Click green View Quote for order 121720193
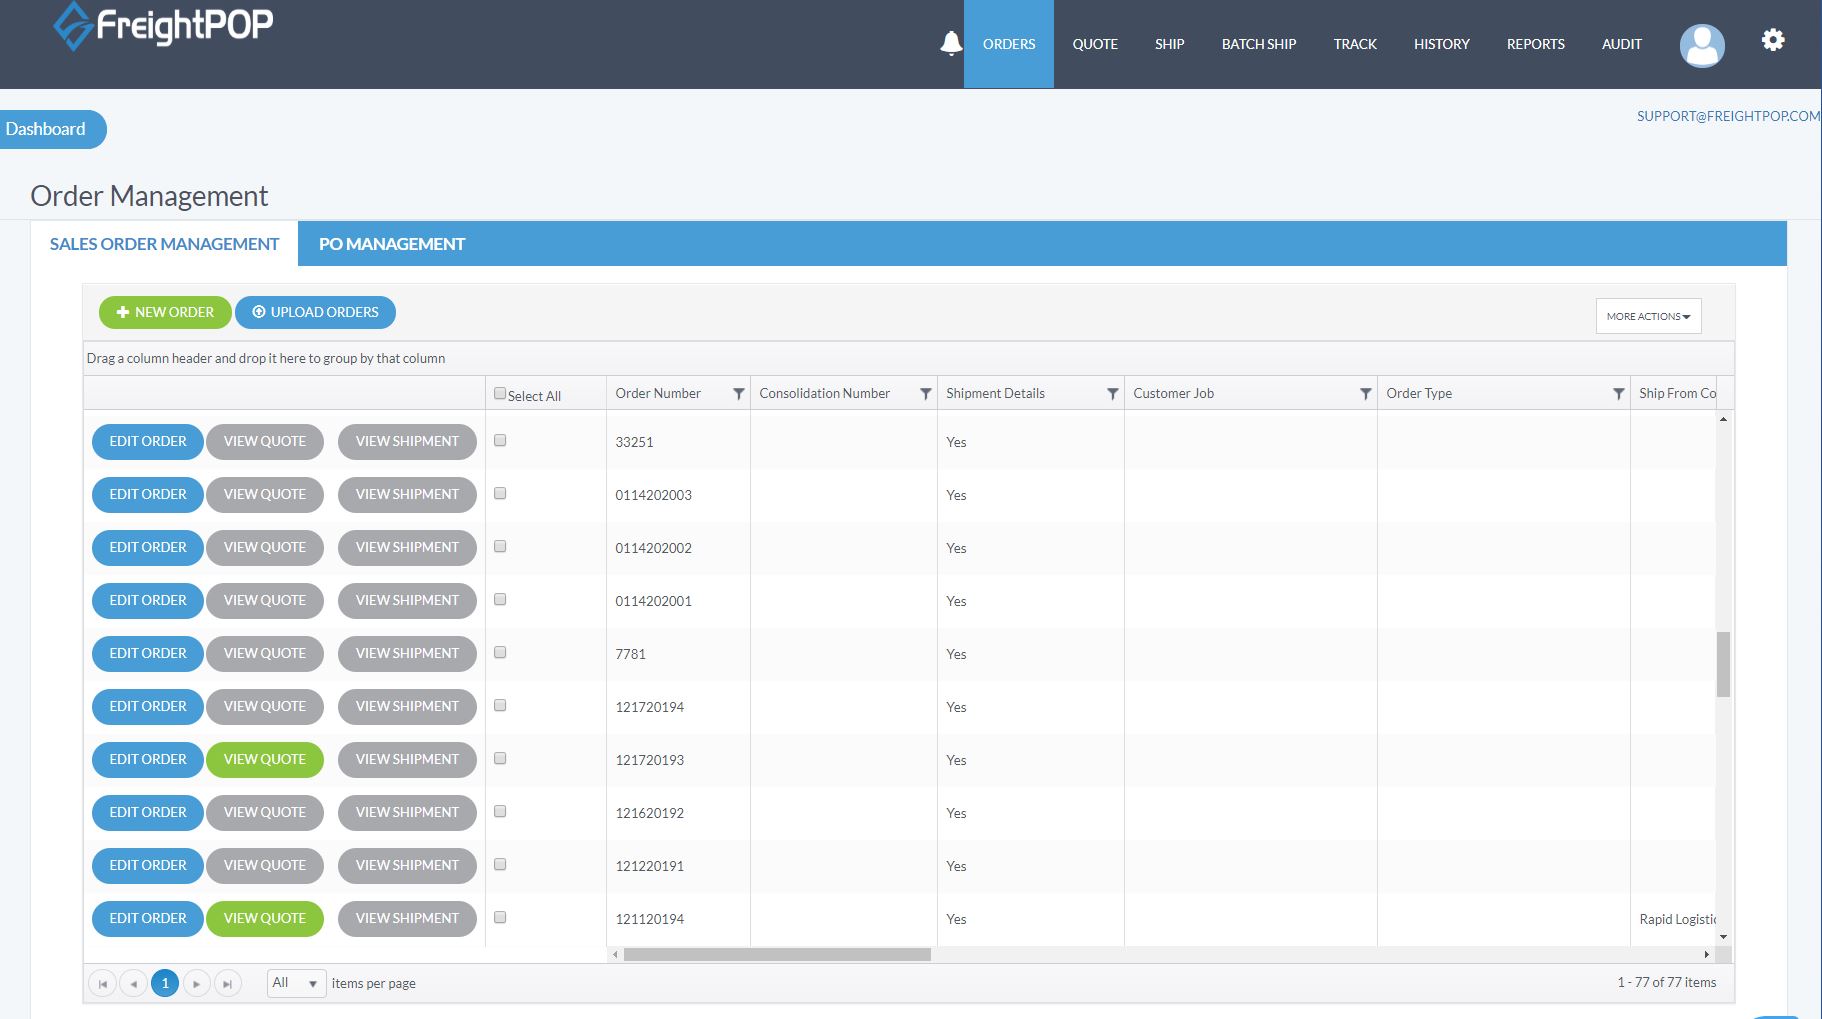The width and height of the screenshot is (1822, 1019). pos(264,759)
